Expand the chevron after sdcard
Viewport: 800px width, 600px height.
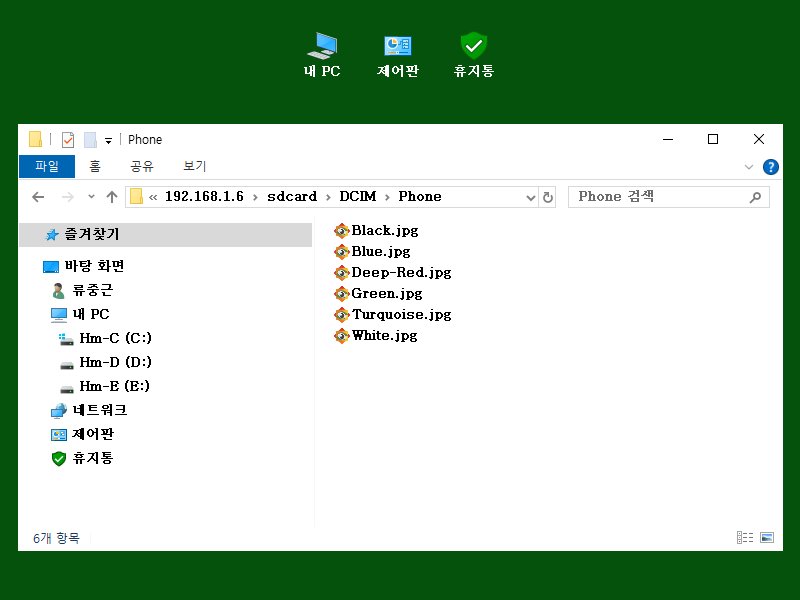[328, 197]
